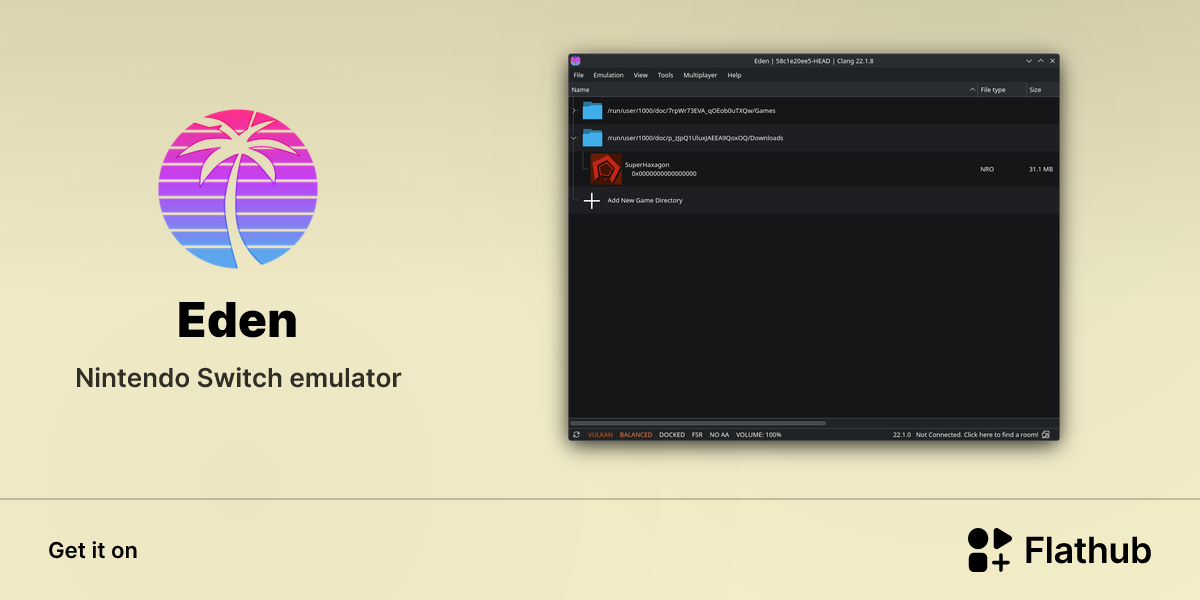This screenshot has width=1200, height=600.
Task: Open the View menu
Action: click(x=640, y=75)
